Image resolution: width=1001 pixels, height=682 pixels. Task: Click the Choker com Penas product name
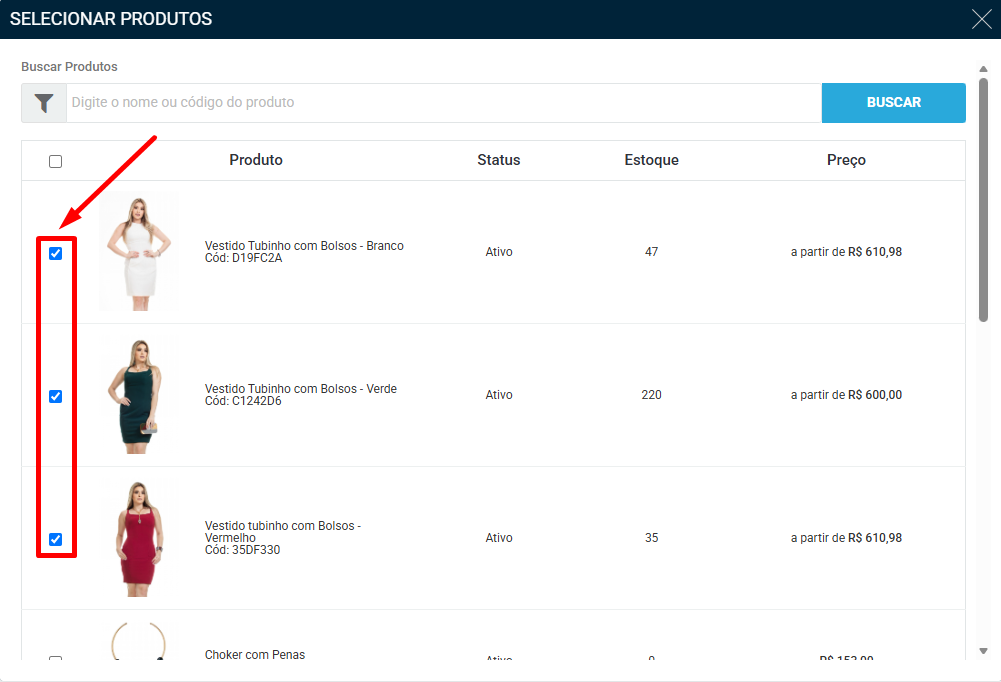point(255,655)
